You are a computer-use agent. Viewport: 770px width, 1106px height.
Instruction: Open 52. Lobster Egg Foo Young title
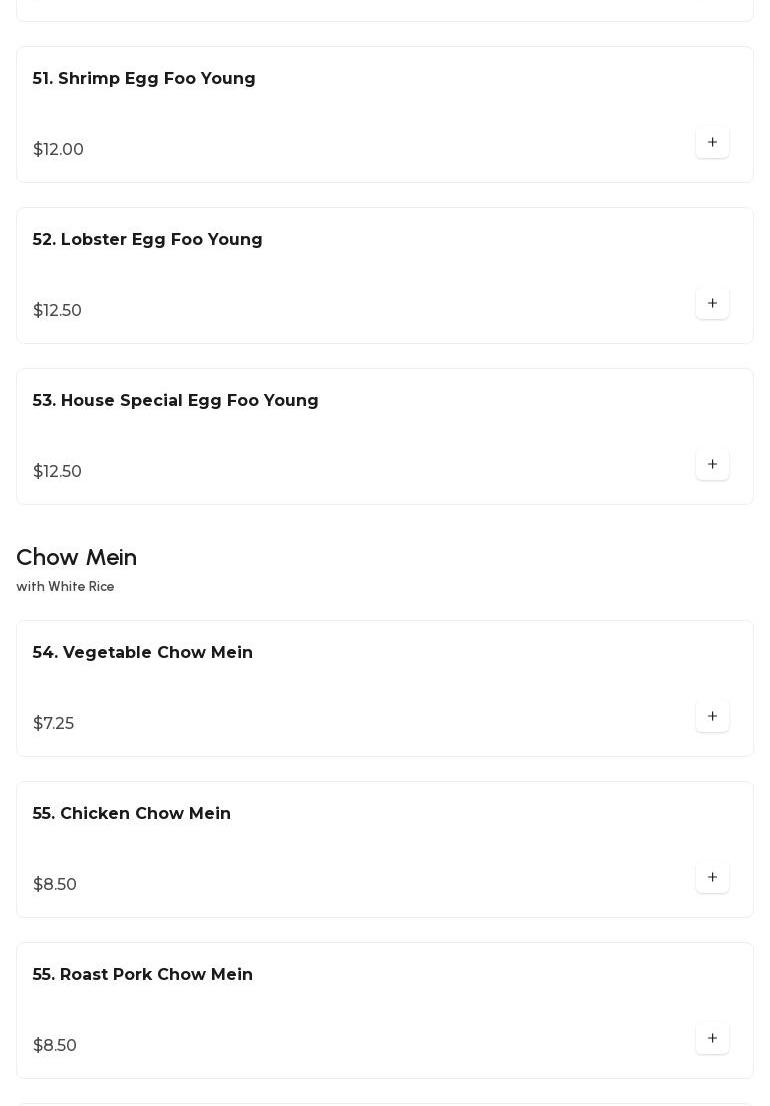point(147,240)
